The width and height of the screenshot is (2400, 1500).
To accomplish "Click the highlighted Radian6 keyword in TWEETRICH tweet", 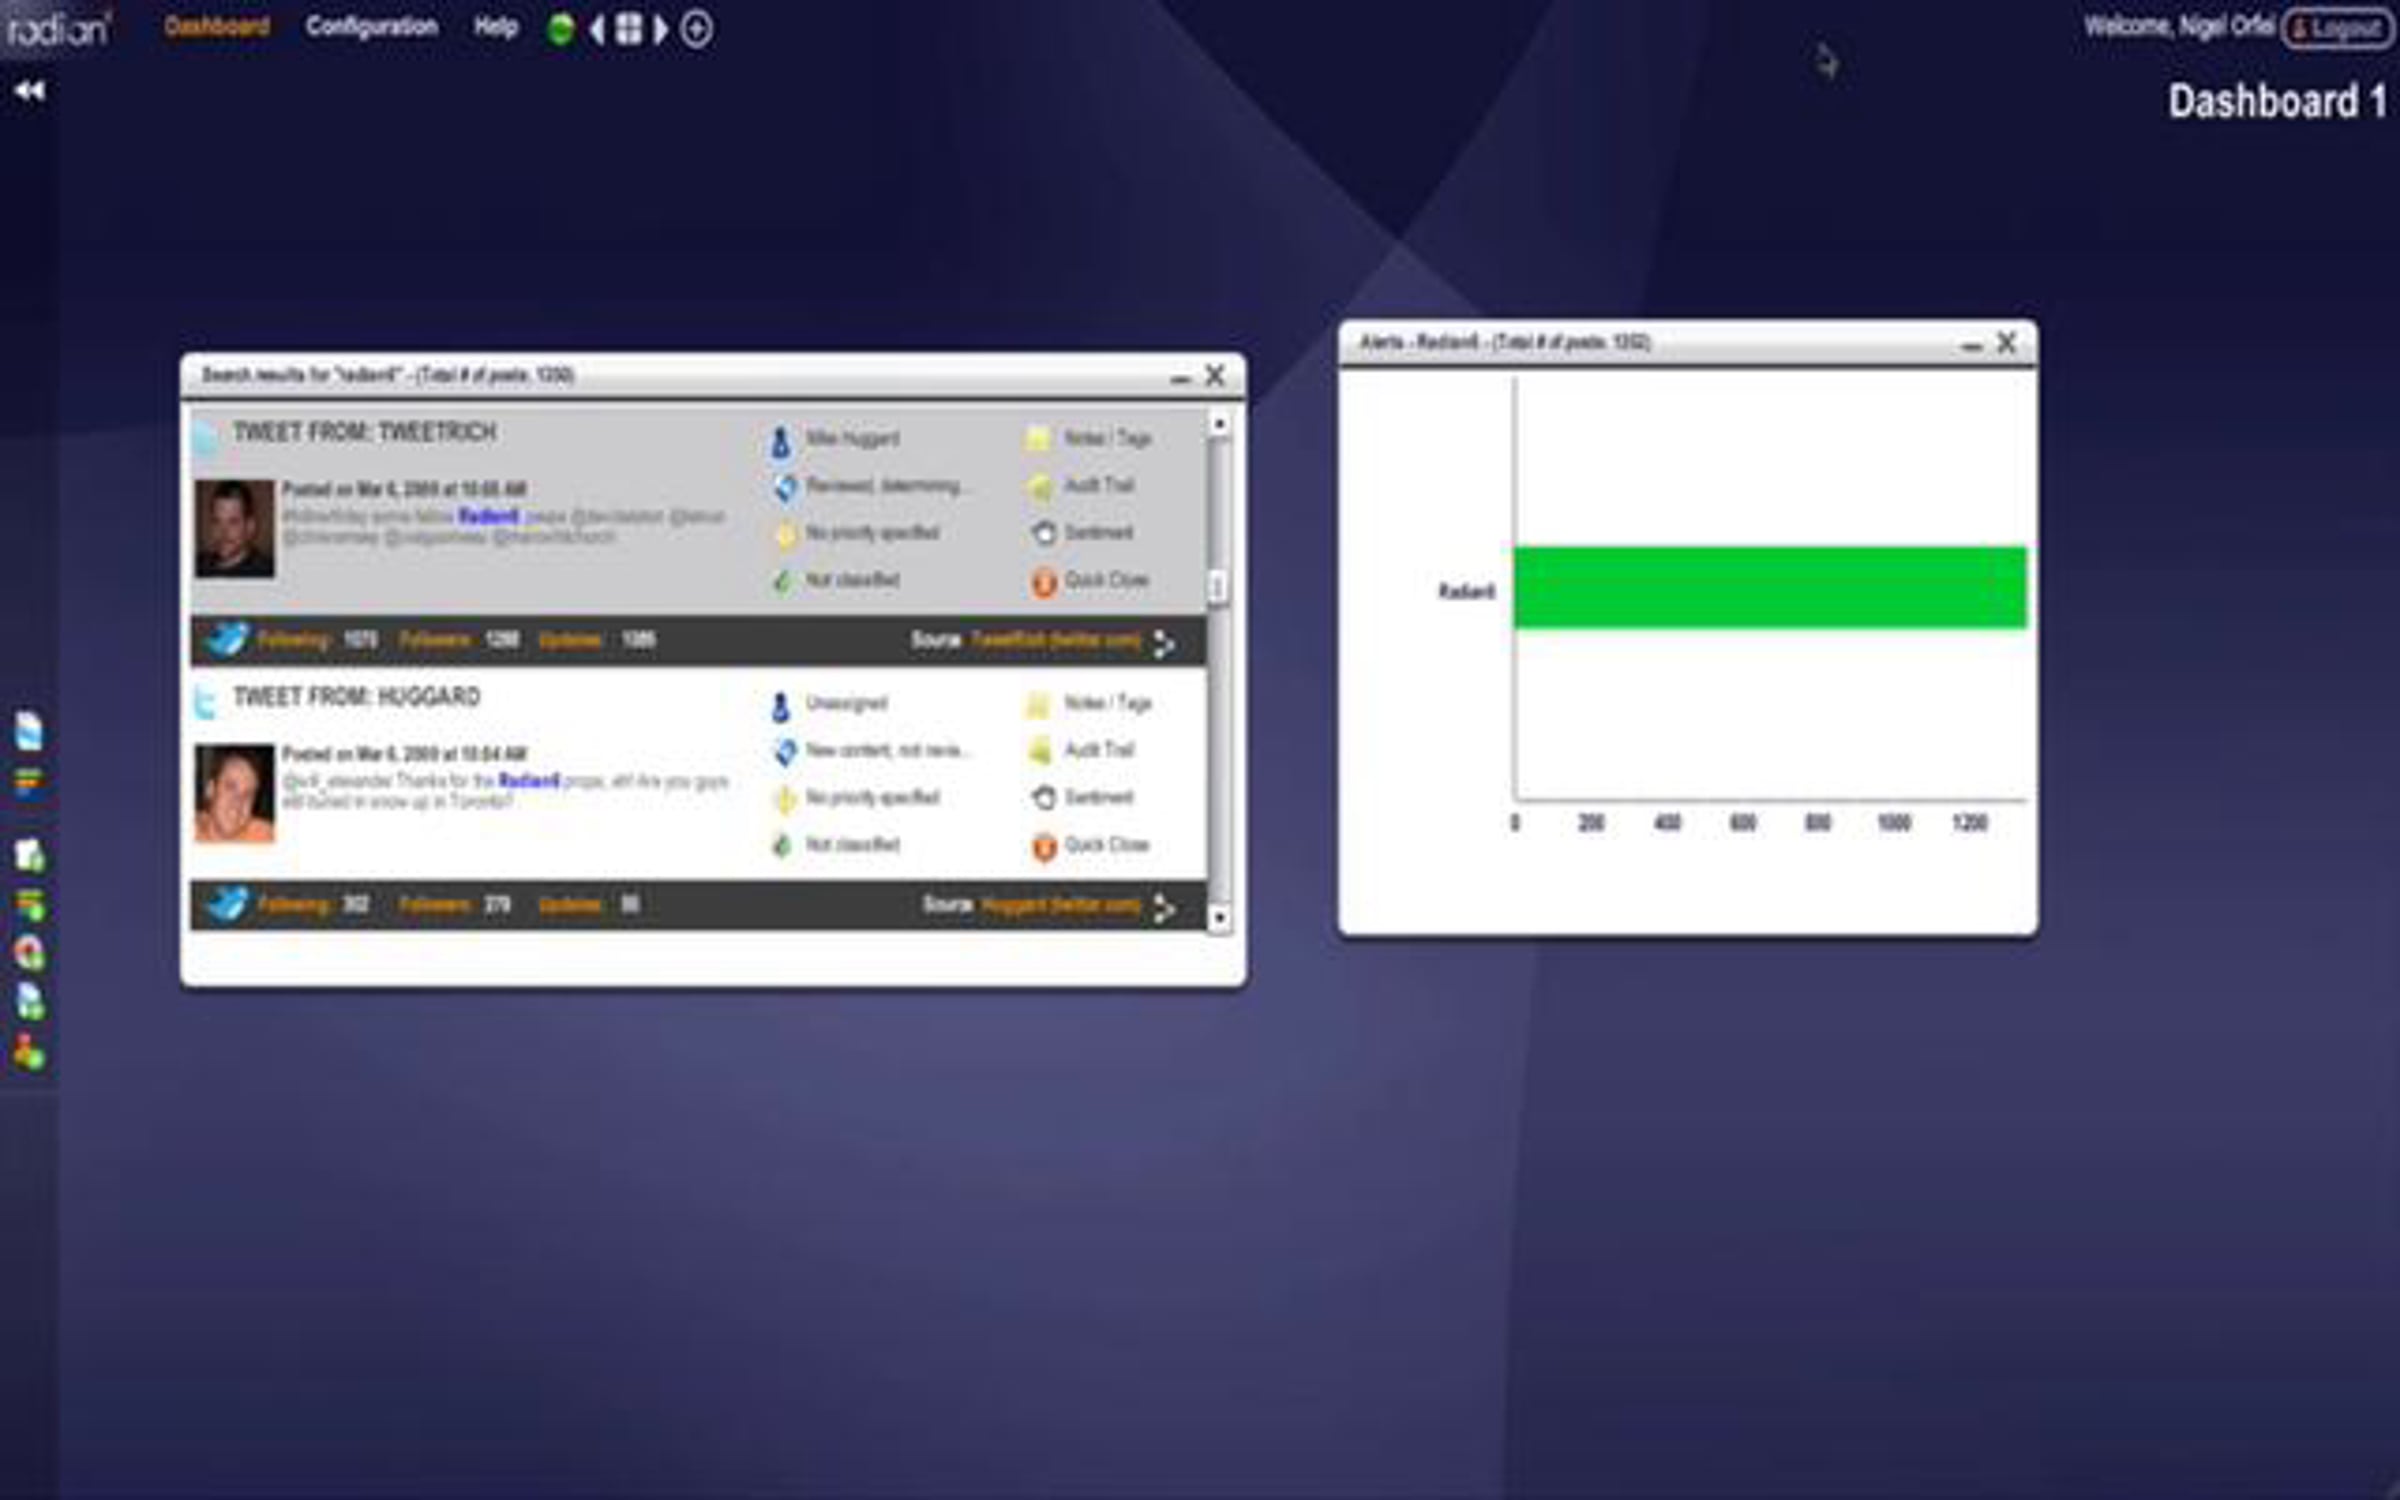I will 489,516.
